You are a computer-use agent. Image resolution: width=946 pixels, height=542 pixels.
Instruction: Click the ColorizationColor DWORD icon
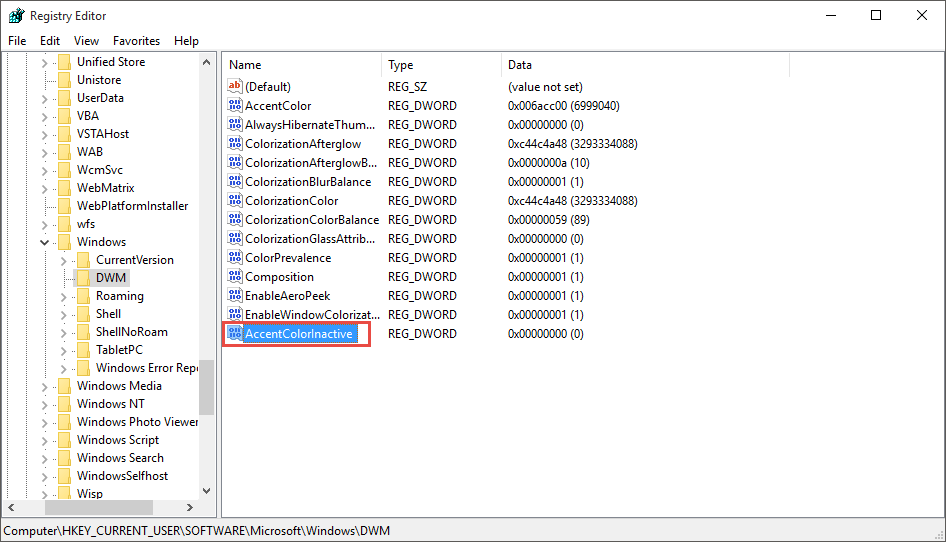pos(235,200)
